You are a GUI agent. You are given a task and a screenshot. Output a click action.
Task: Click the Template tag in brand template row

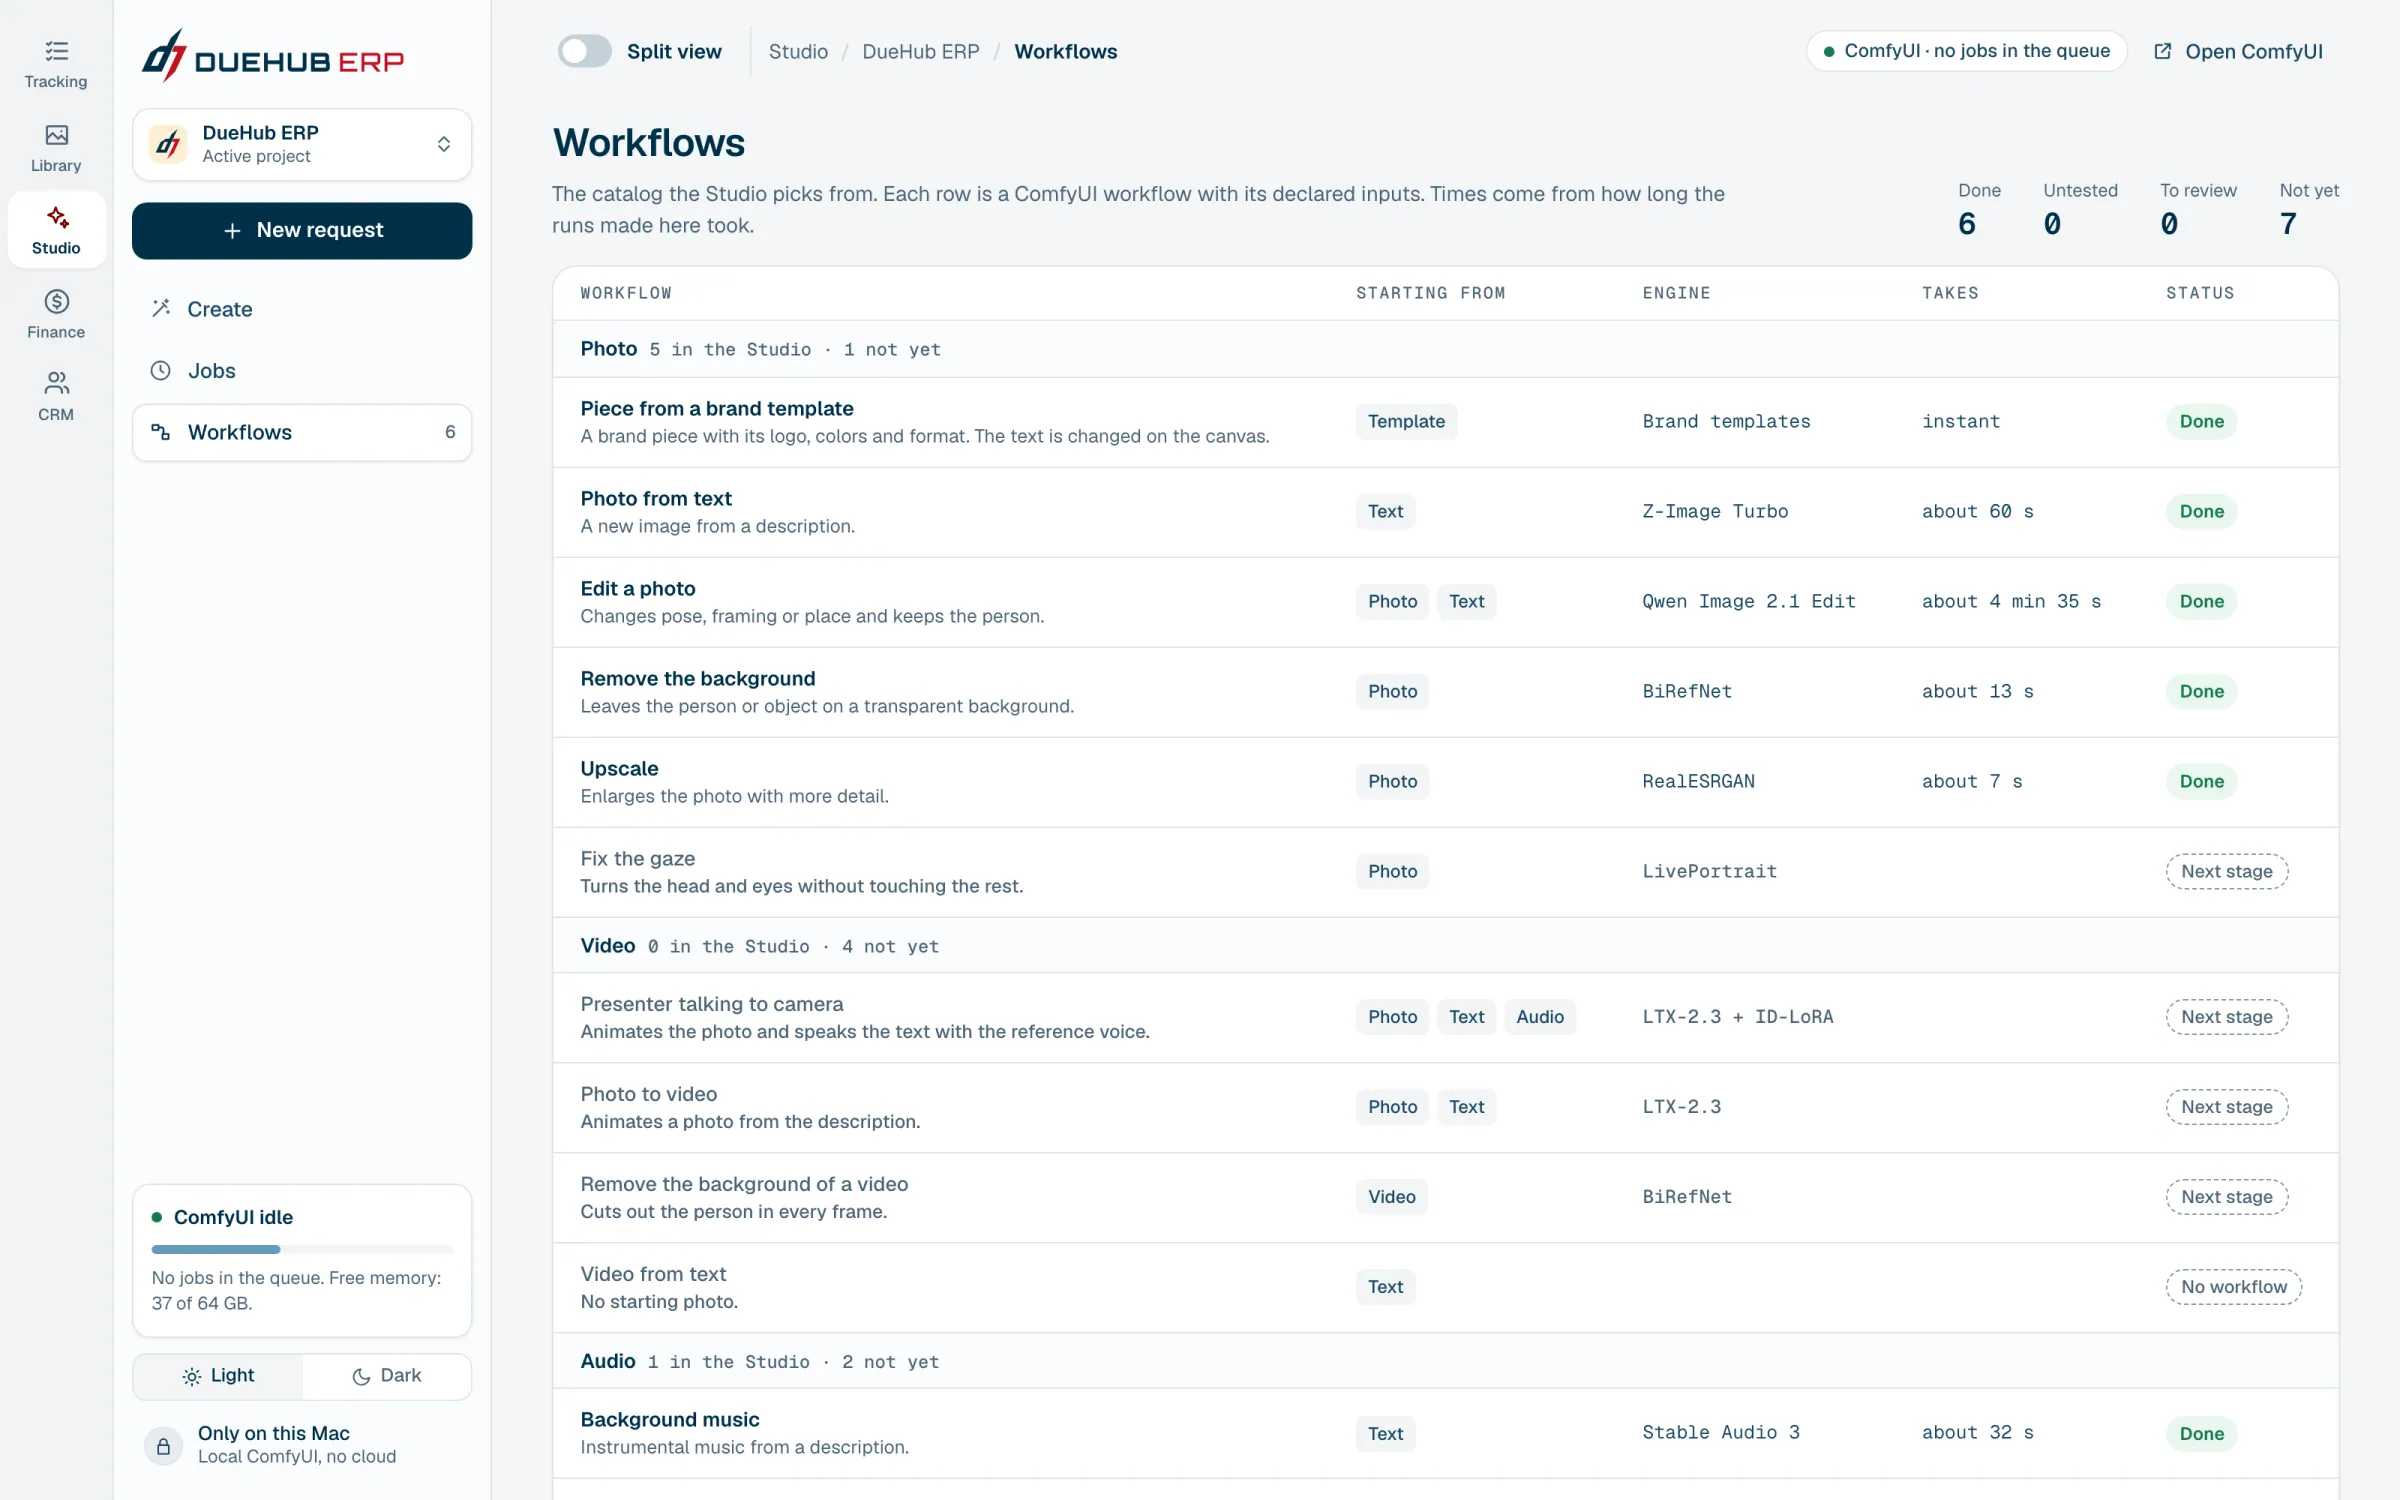1406,421
